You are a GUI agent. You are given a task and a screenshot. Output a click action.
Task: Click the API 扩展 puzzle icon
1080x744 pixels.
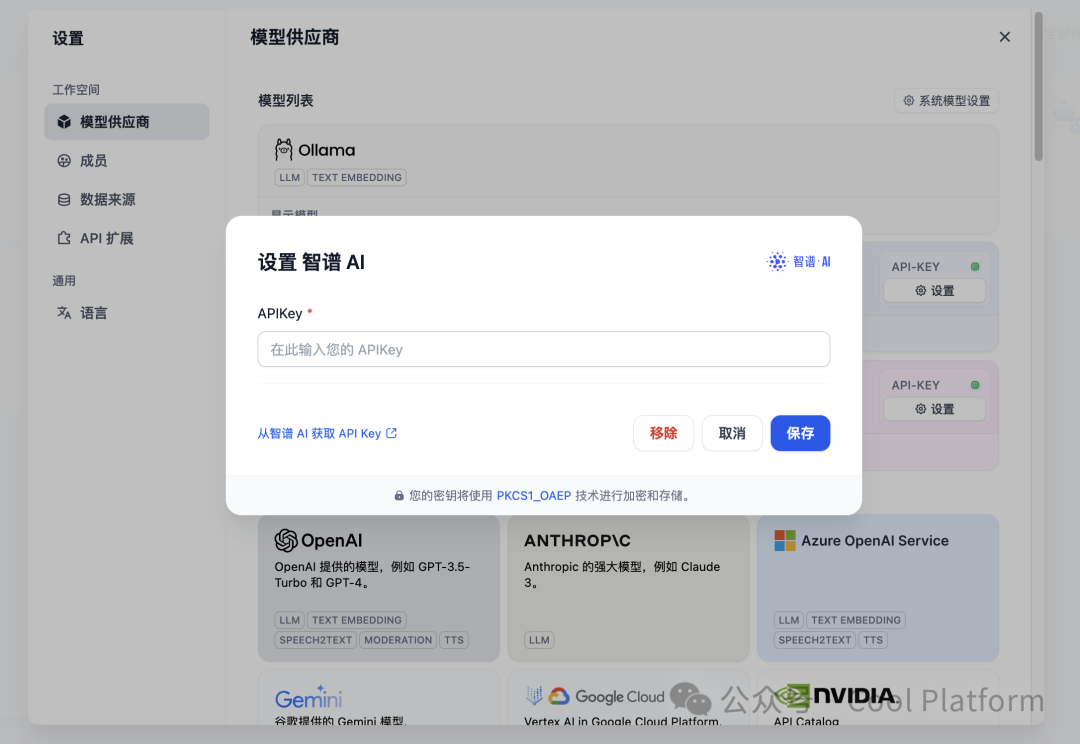[64, 239]
